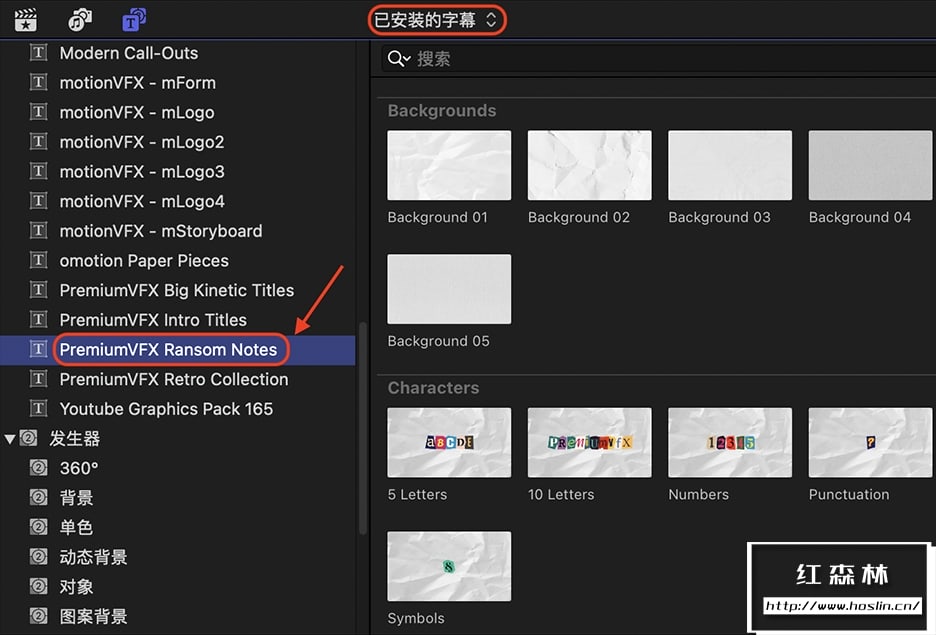Click generator icon beside 对象
936x635 pixels.
coord(38,586)
